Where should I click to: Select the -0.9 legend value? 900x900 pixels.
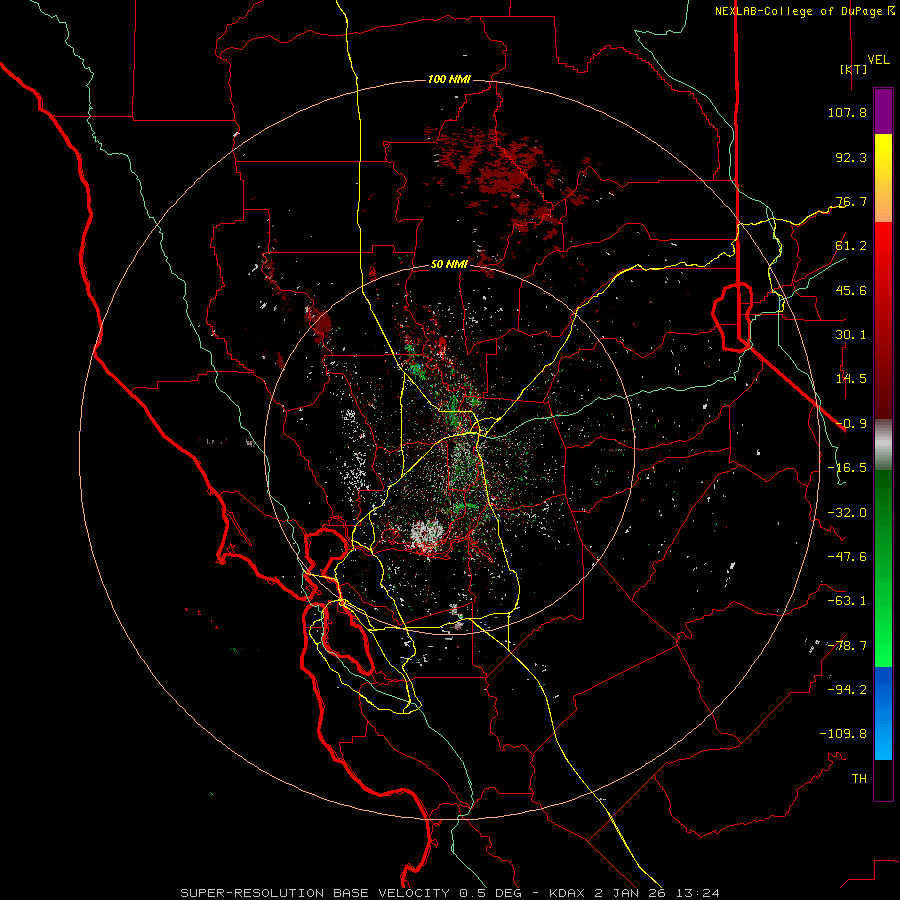coord(851,424)
